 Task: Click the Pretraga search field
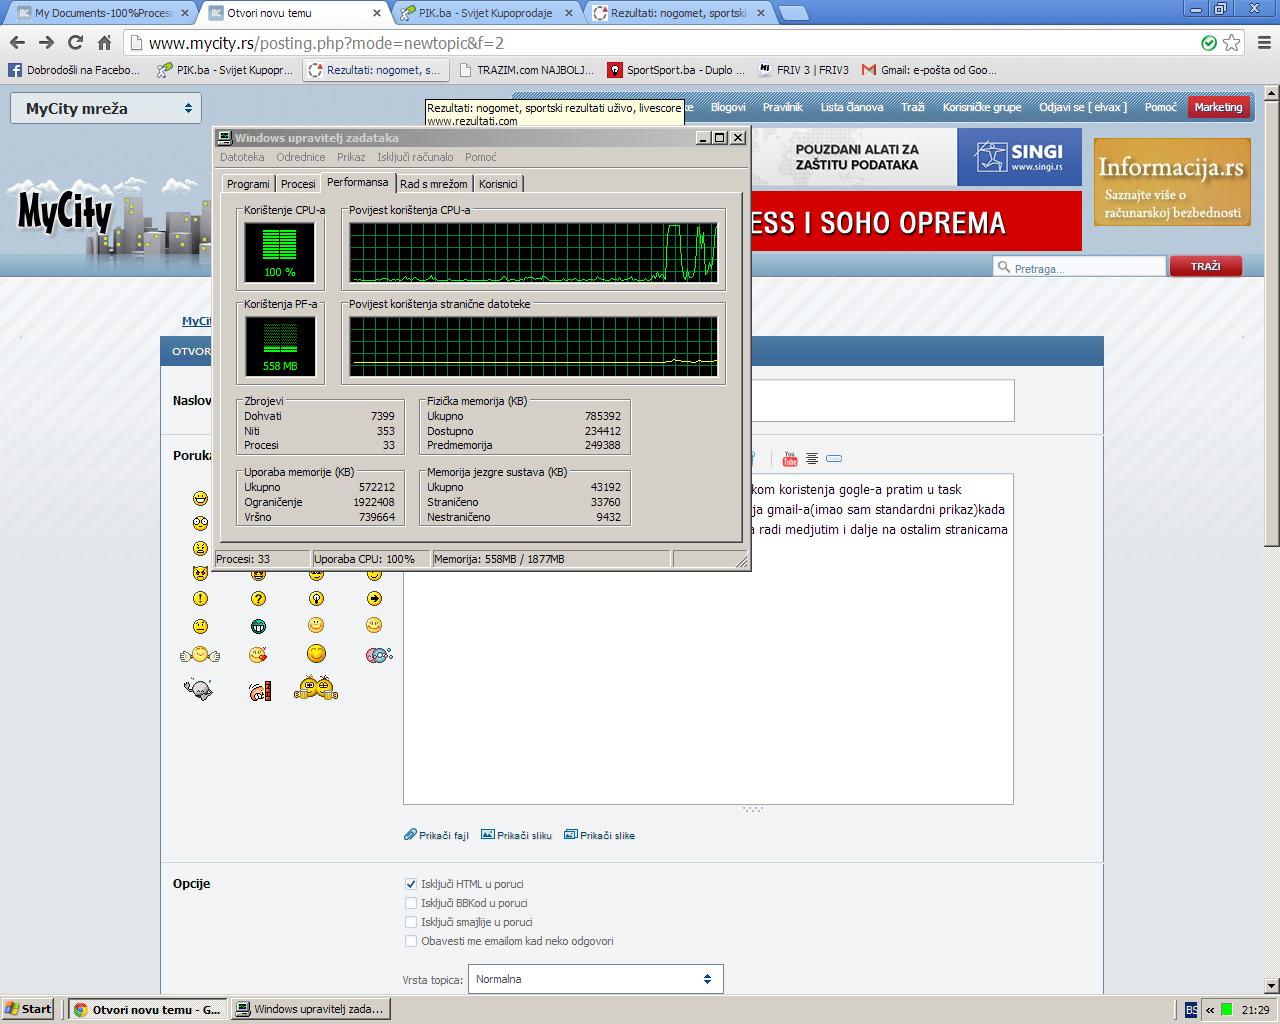point(1080,267)
